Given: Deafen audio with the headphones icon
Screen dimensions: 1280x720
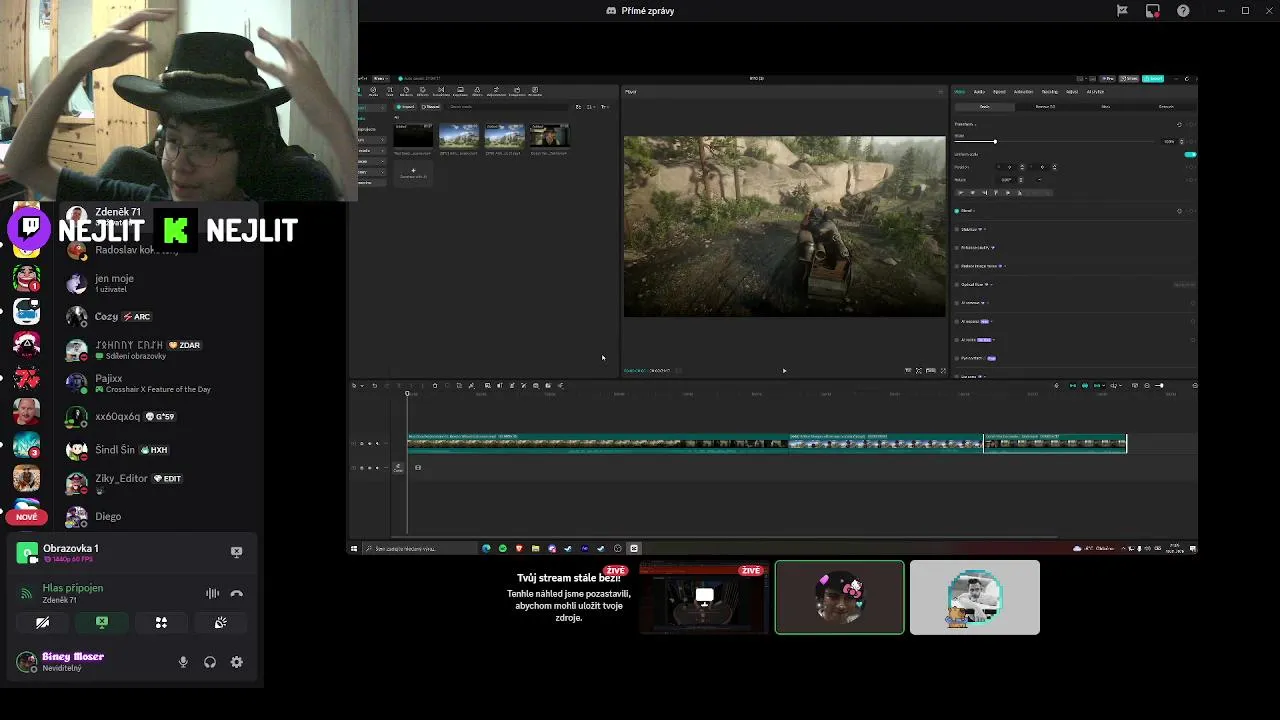Looking at the screenshot, I should point(210,662).
